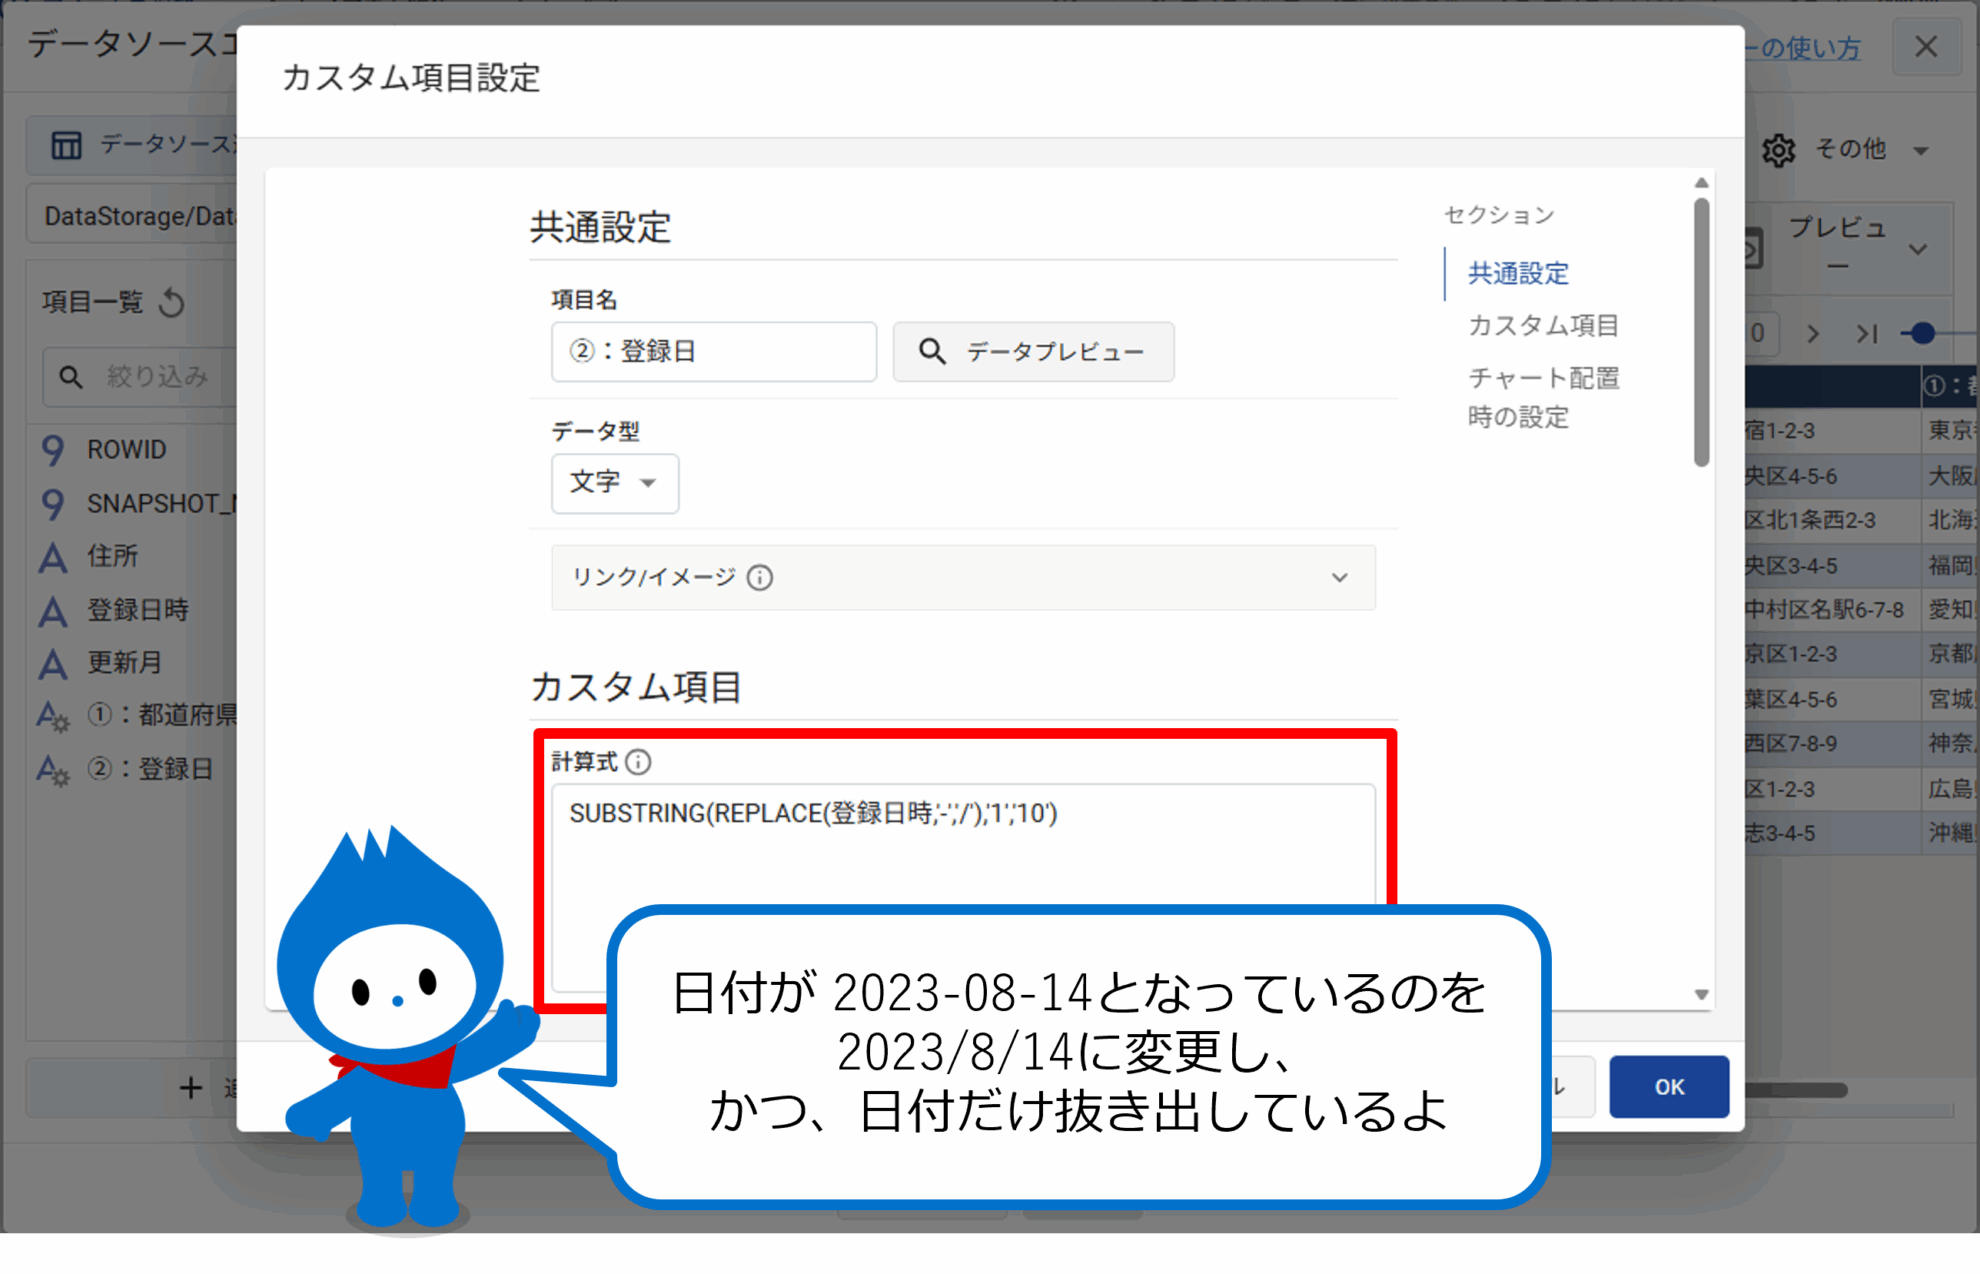
Task: Click the refresh icon next to 項目一覧
Action: [172, 302]
